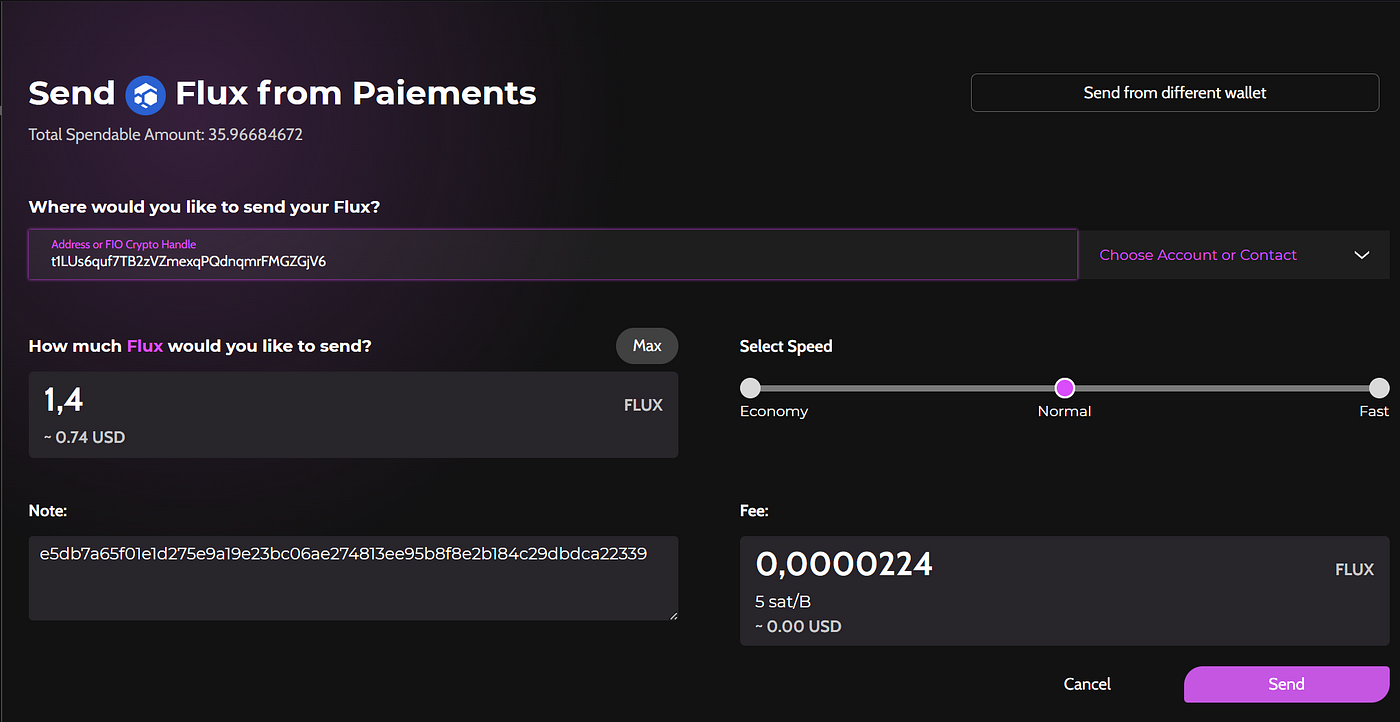
Task: Select Normal speed on the slider
Action: coord(1065,388)
